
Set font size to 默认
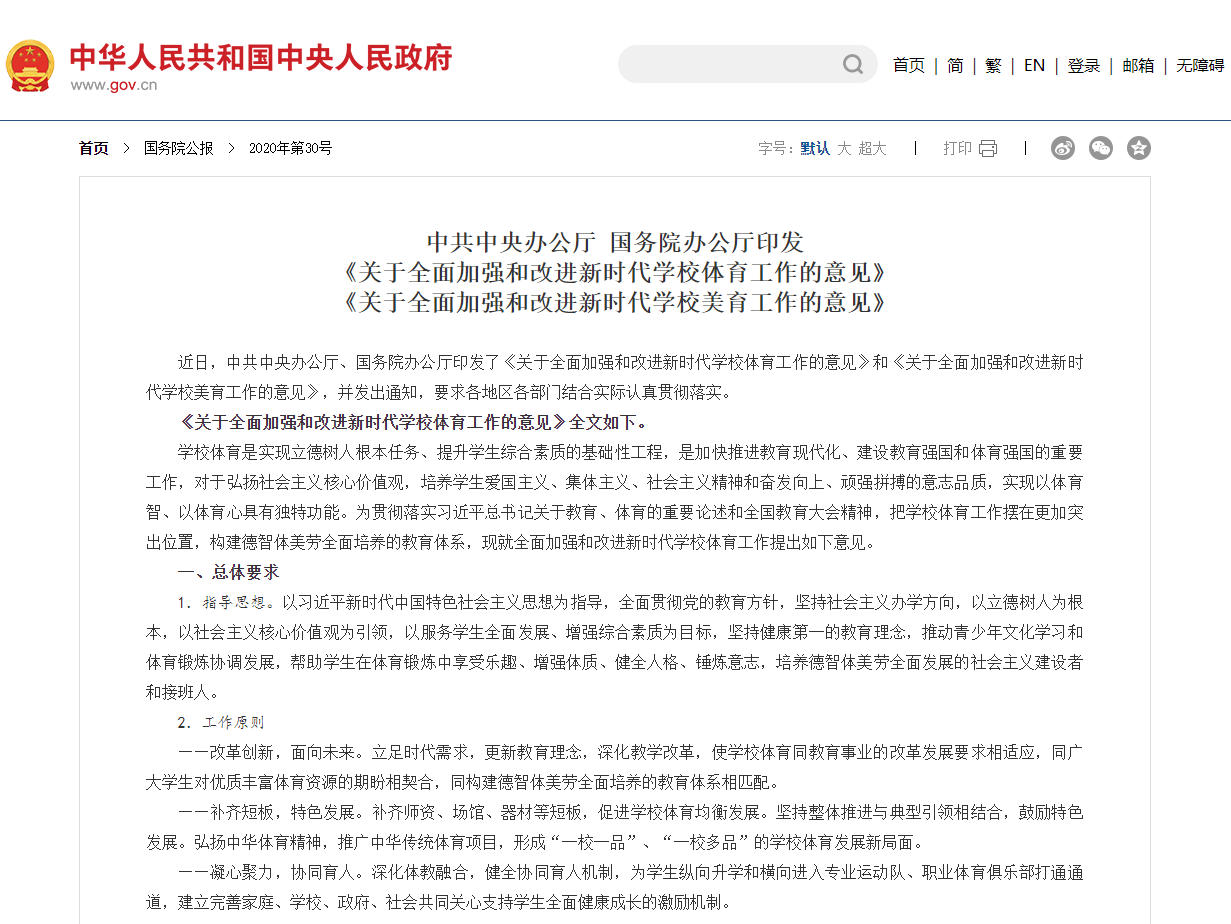tap(815, 148)
